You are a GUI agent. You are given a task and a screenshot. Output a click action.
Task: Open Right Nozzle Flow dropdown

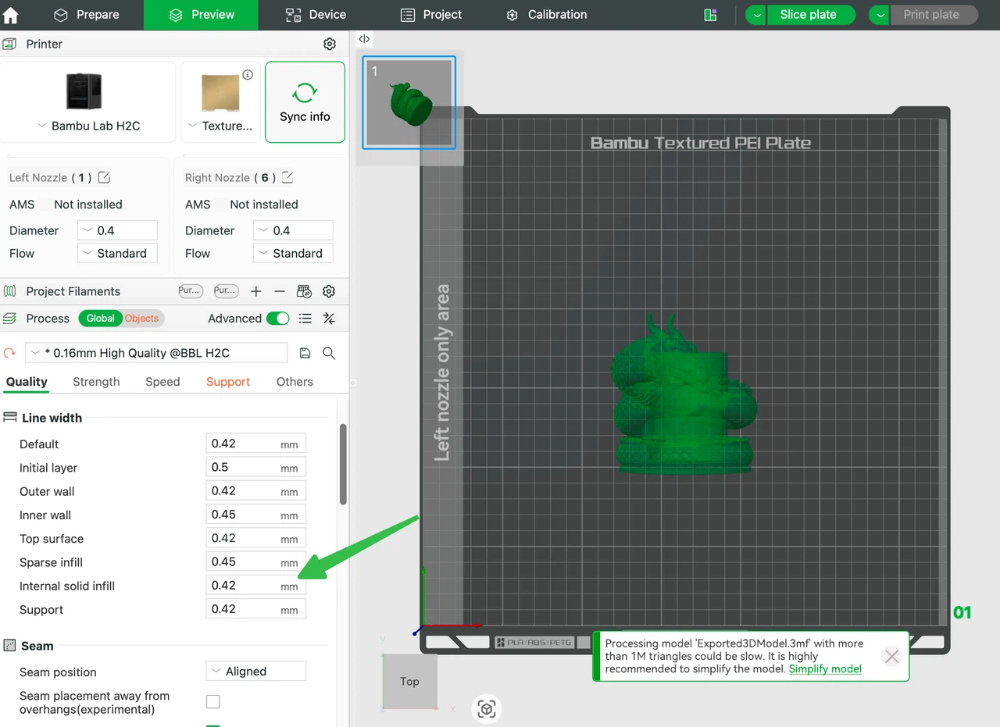293,253
